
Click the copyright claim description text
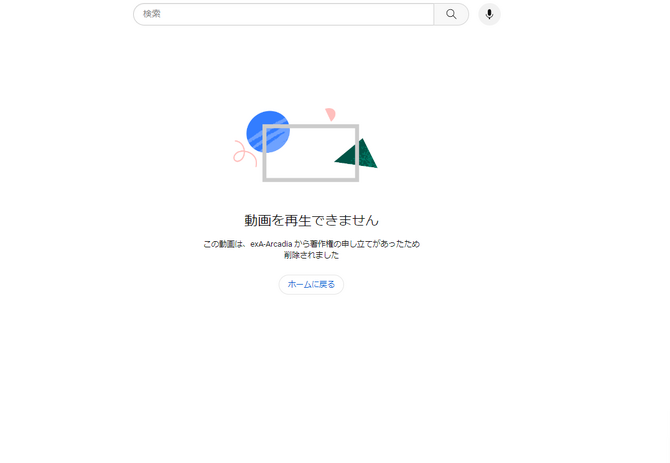pyautogui.click(x=311, y=249)
